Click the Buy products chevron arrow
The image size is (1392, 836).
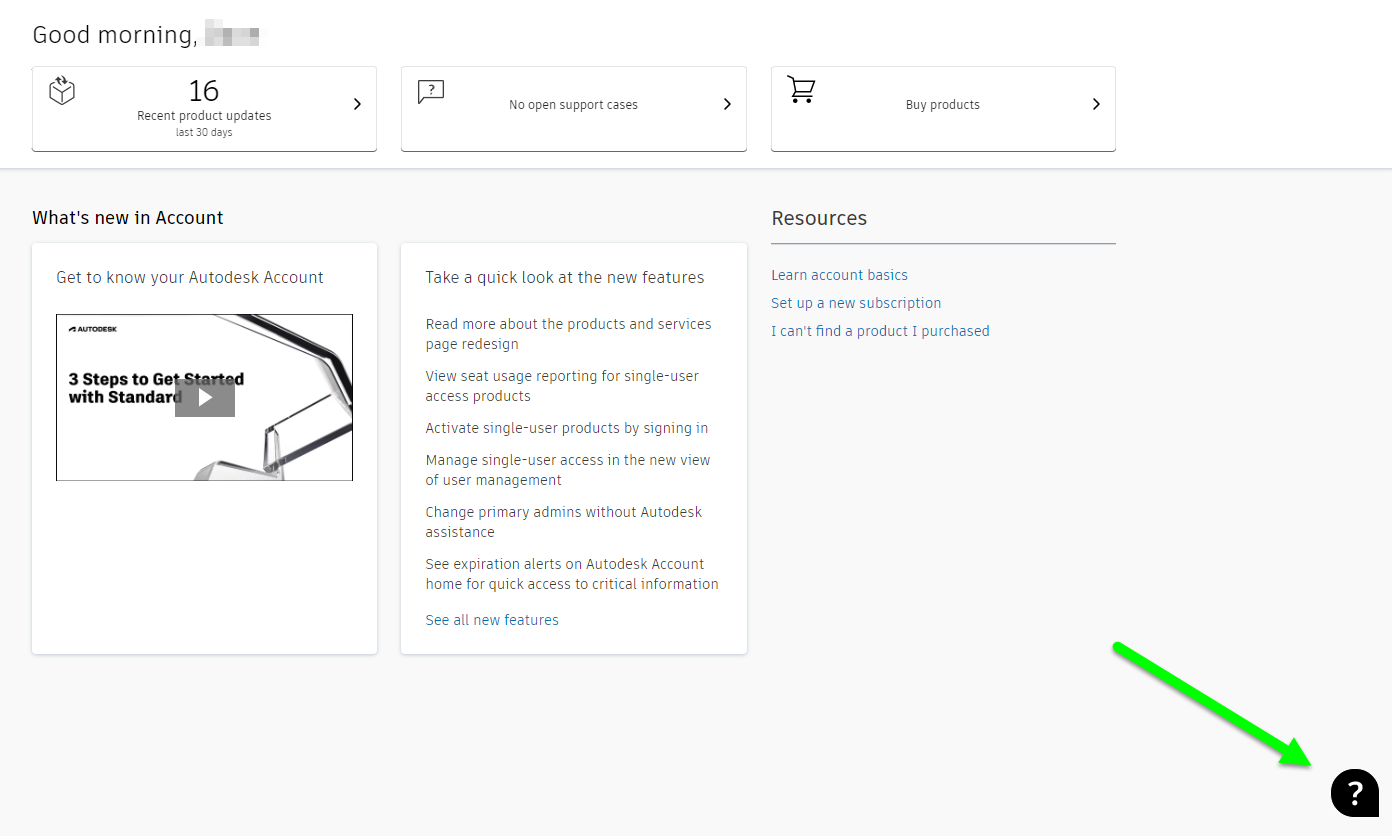pyautogui.click(x=1096, y=104)
